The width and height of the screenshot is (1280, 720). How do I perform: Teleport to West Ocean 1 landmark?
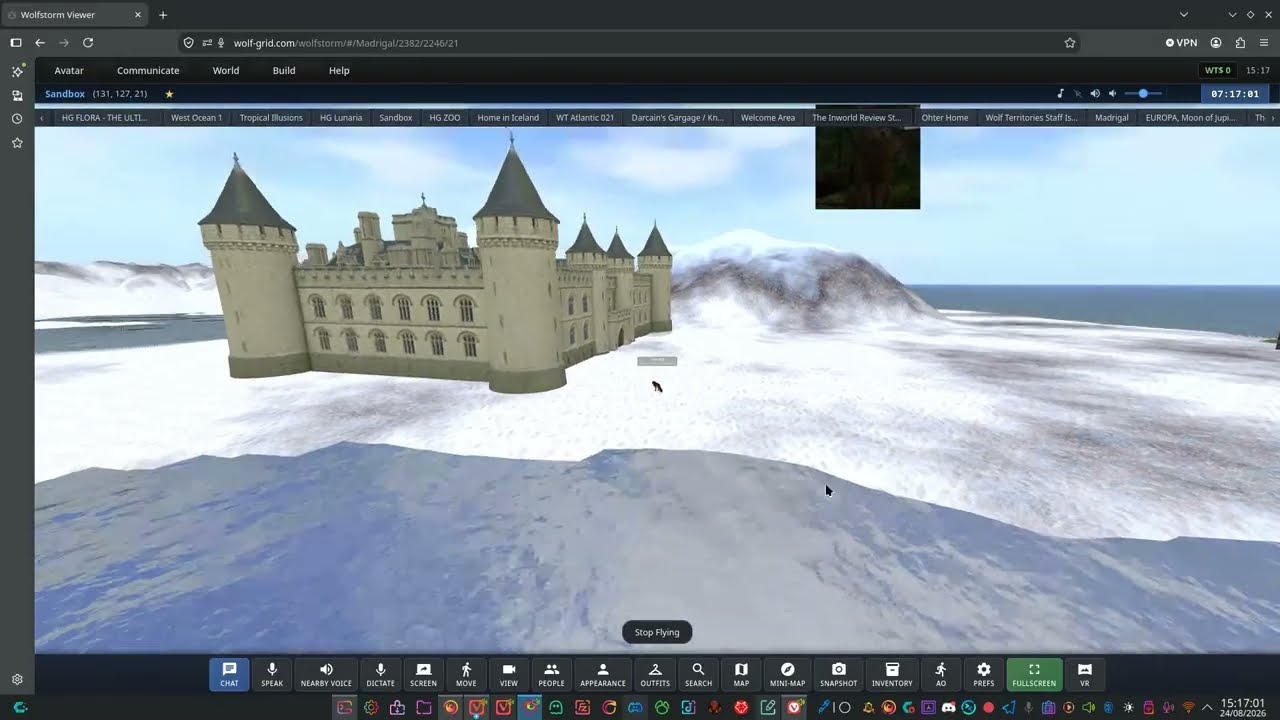[196, 118]
